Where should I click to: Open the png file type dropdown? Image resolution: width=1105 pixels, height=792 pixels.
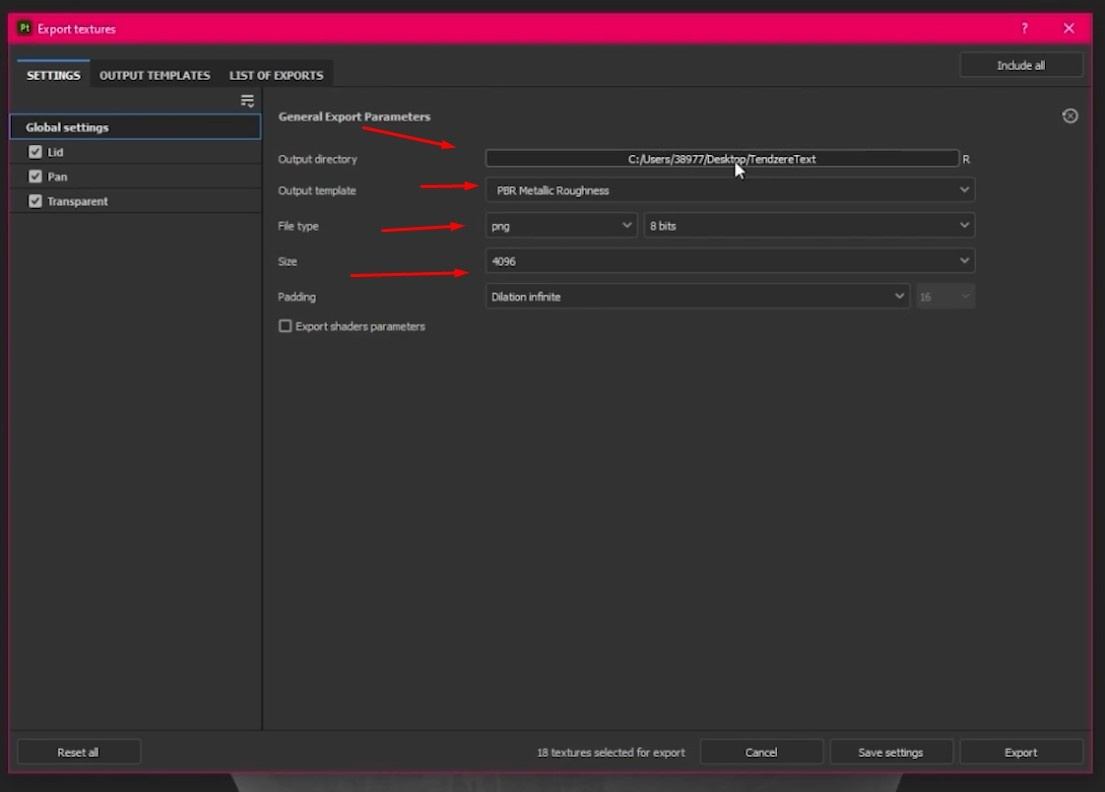click(x=561, y=225)
